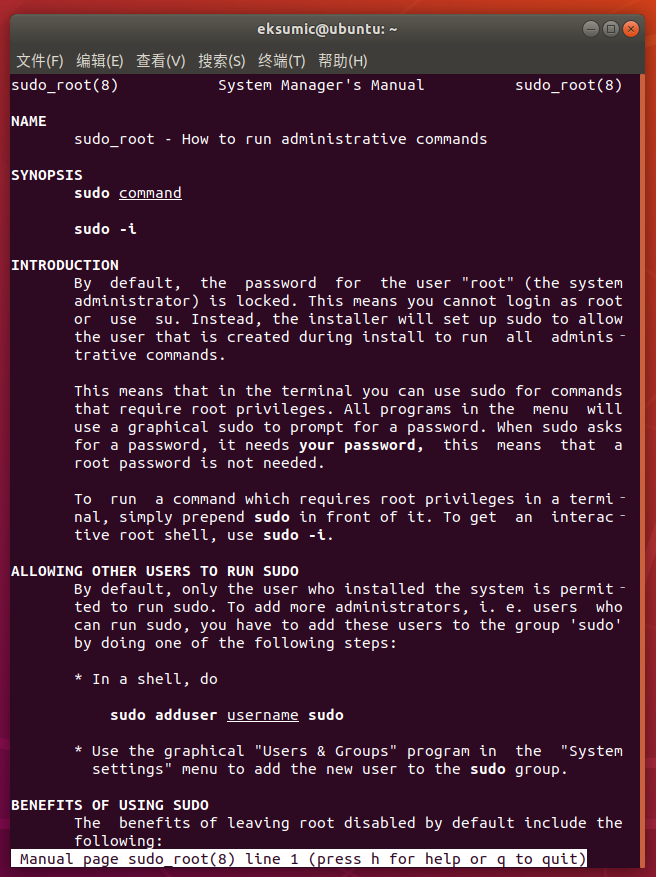Minimize the terminal window

click(x=591, y=29)
